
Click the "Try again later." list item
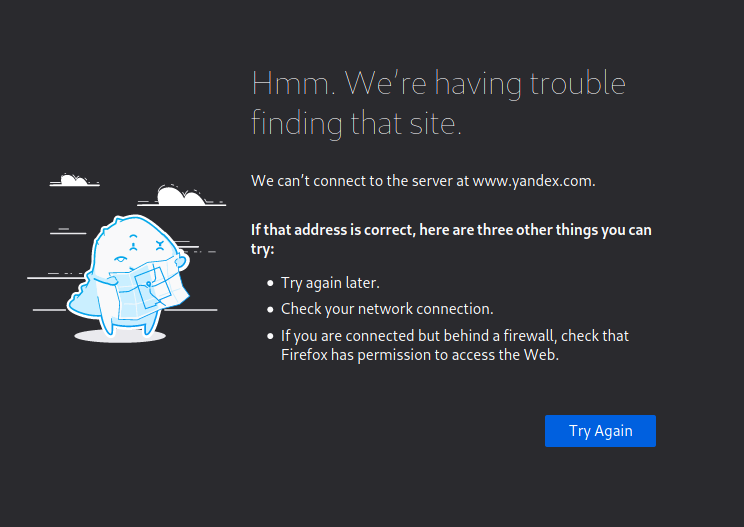tap(330, 283)
